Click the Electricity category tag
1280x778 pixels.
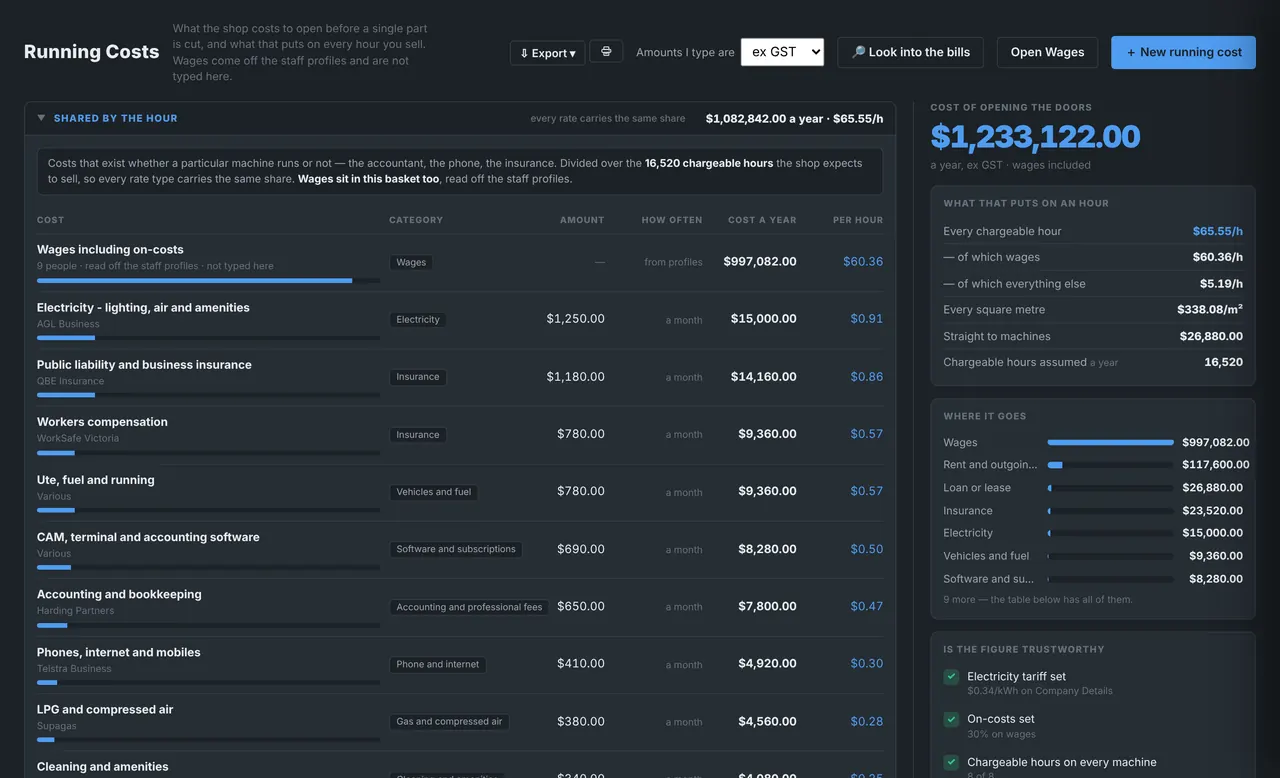[x=418, y=319]
